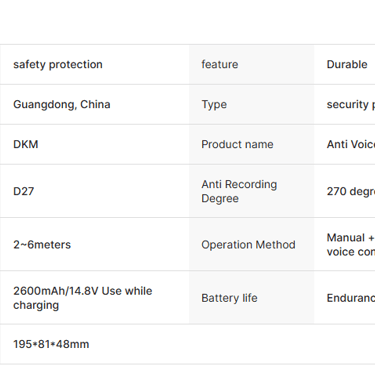Select the '270 degree' value text
Screen dimensions: 375x366
pyautogui.click(x=351, y=191)
